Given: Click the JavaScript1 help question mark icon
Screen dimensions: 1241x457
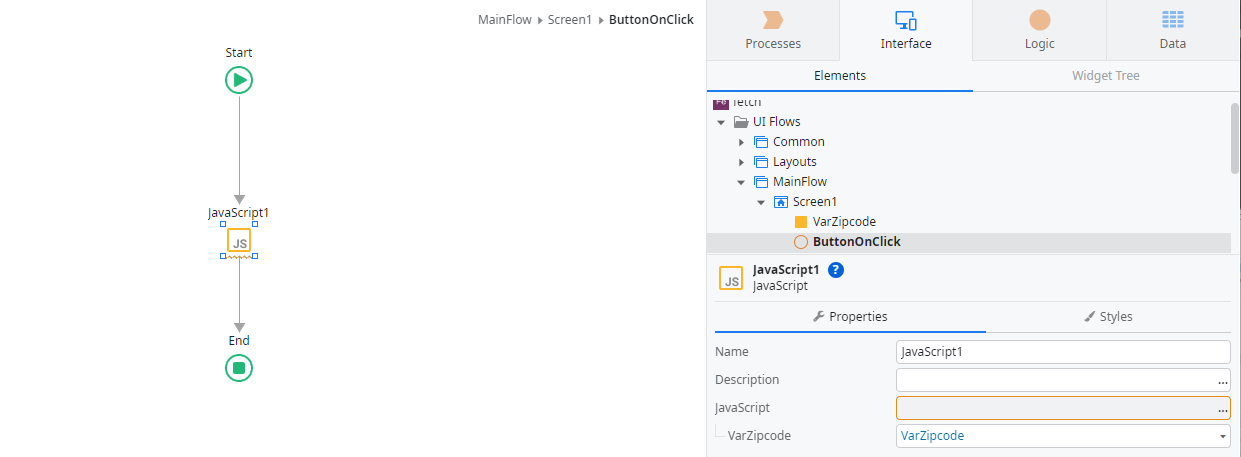Looking at the screenshot, I should 836,270.
